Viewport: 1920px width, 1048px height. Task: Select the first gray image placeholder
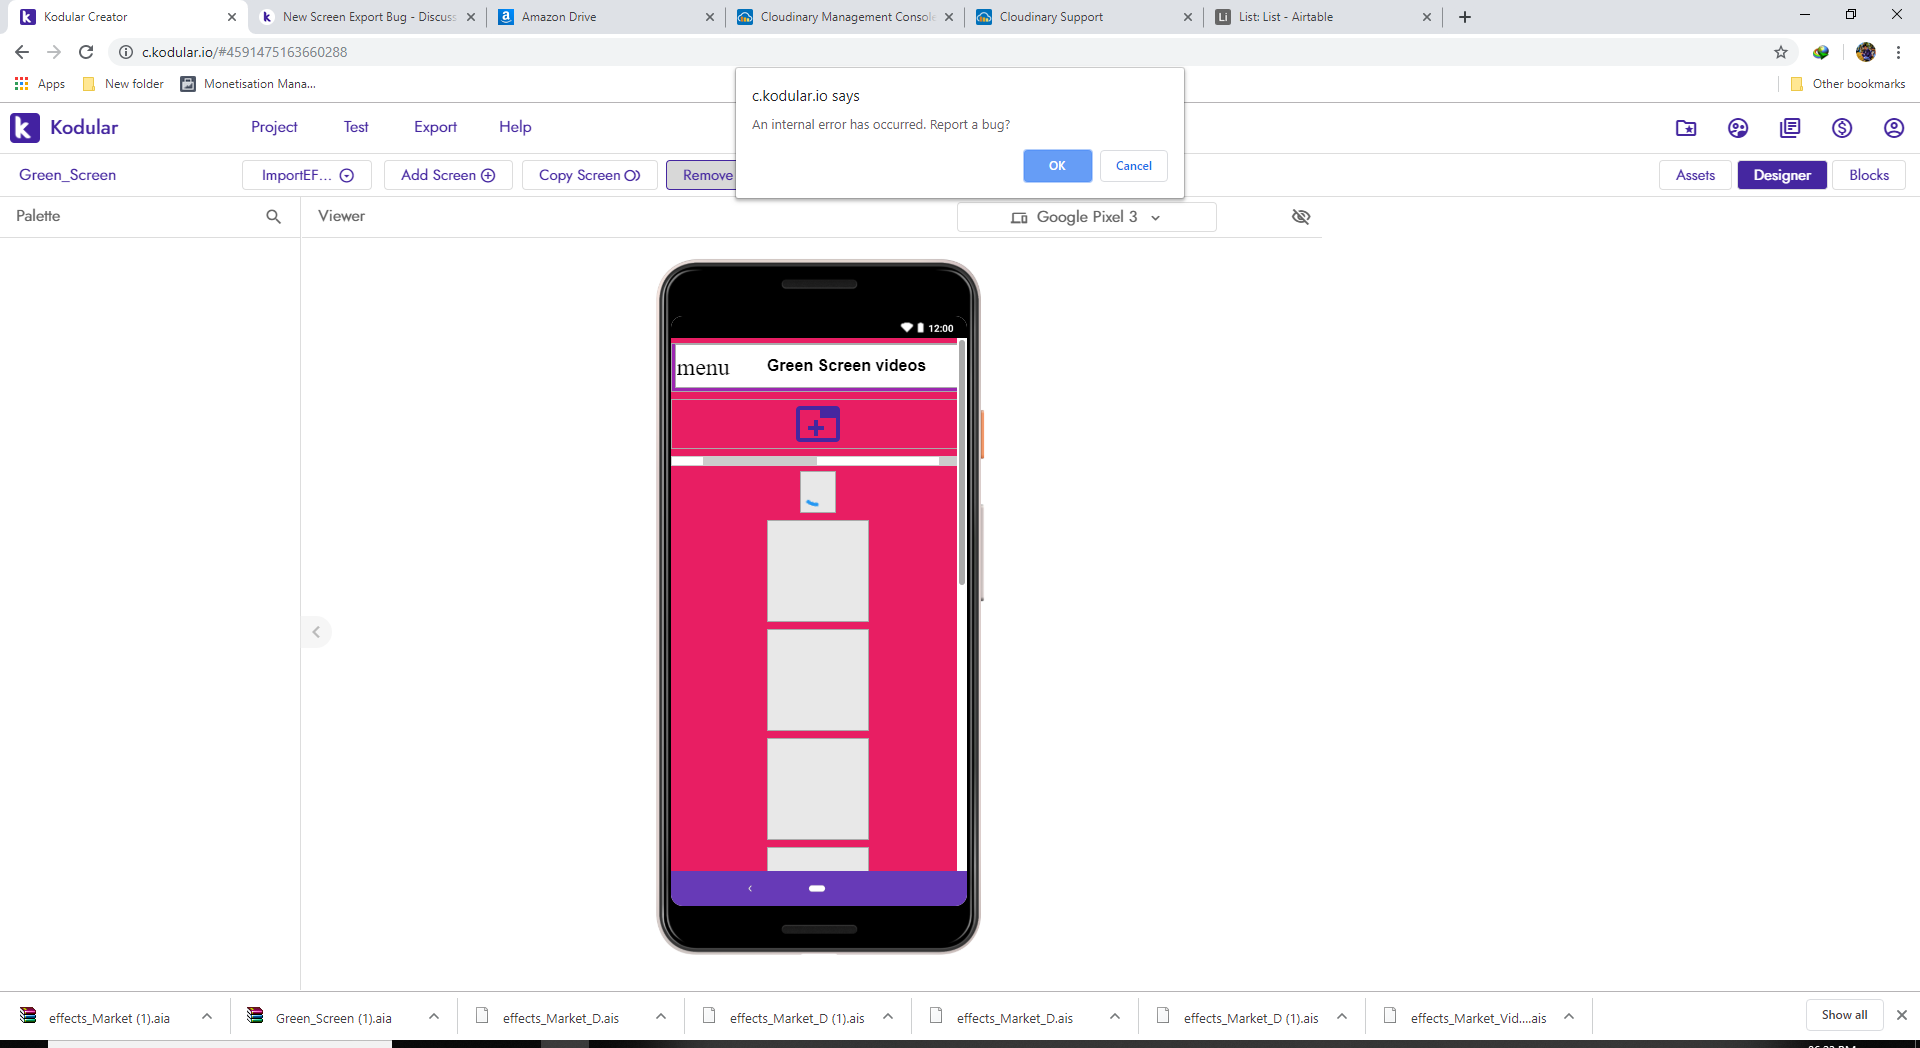click(817, 571)
